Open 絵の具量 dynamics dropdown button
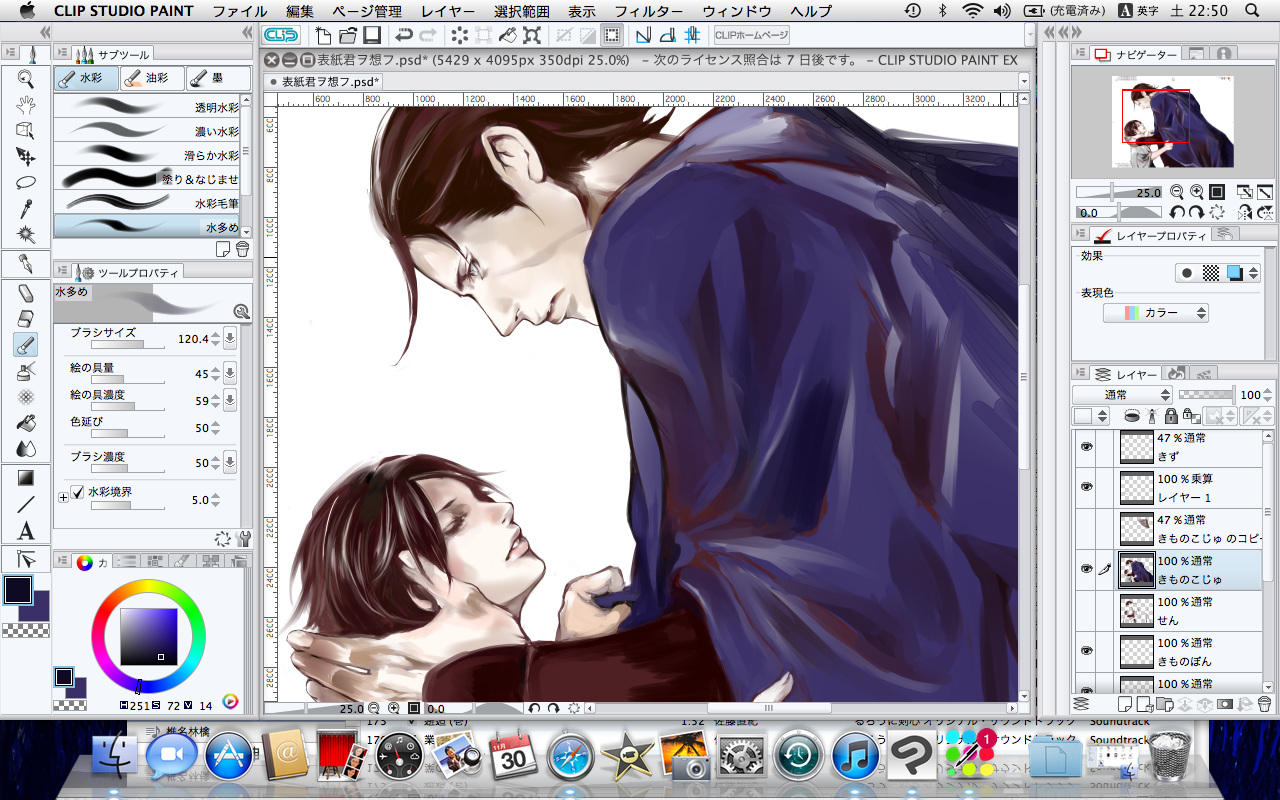The width and height of the screenshot is (1280, 800). (229, 373)
